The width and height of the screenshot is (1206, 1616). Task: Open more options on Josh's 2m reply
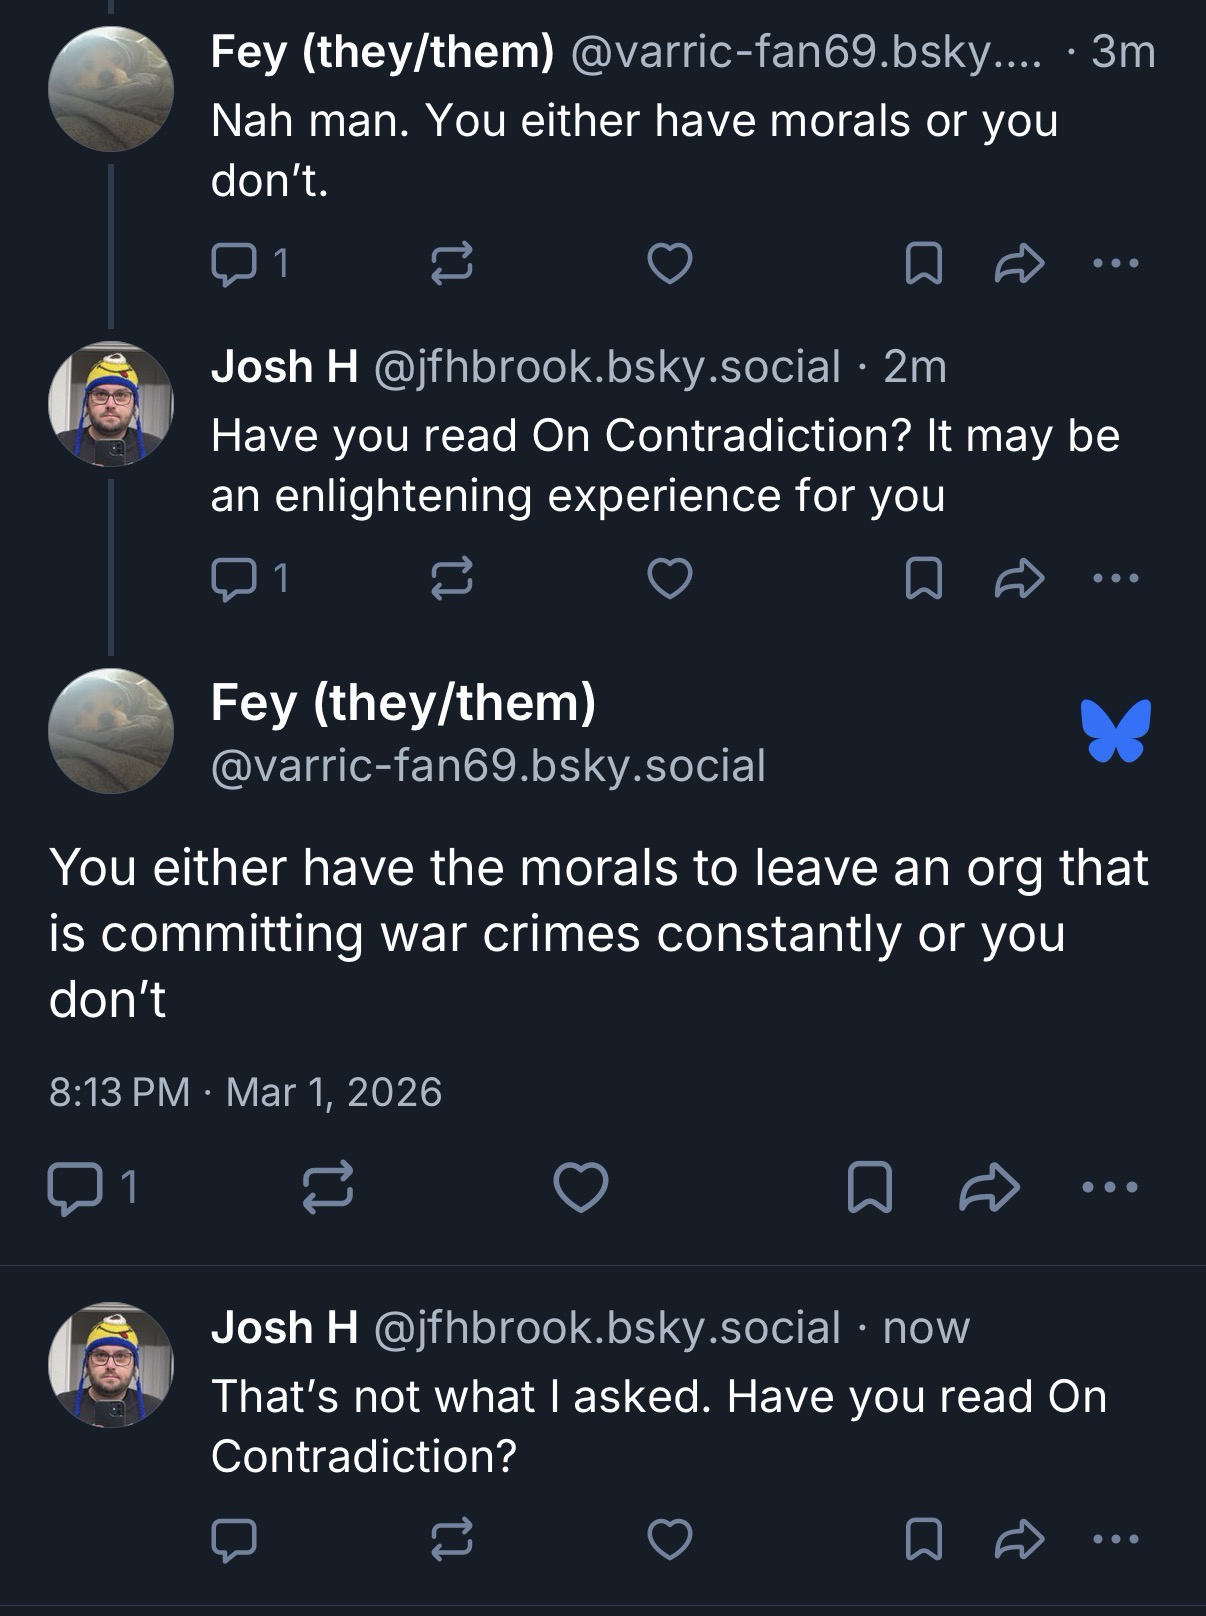(x=1115, y=579)
